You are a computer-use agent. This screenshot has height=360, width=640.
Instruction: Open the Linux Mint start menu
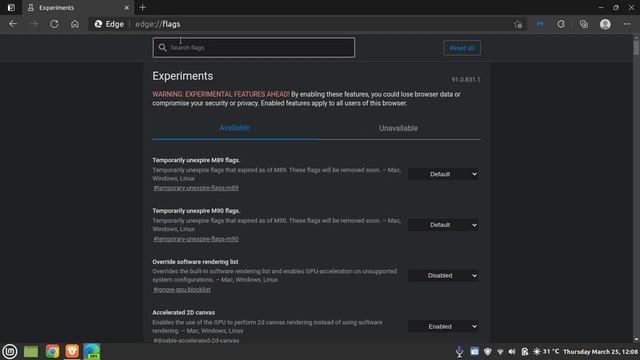click(10, 351)
